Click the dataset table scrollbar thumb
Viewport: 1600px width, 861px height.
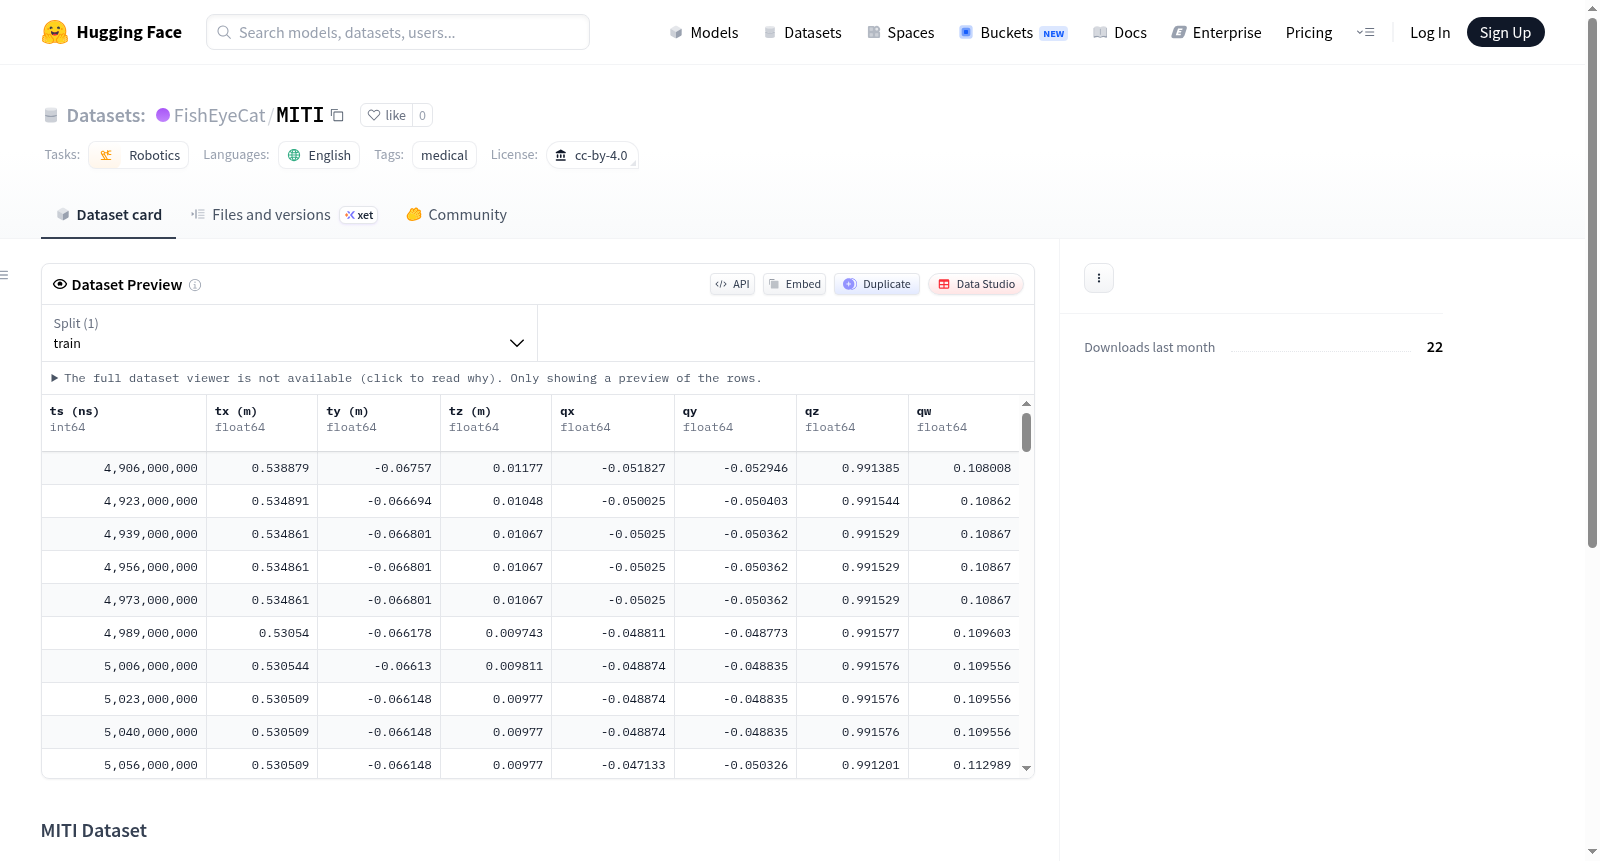point(1026,433)
